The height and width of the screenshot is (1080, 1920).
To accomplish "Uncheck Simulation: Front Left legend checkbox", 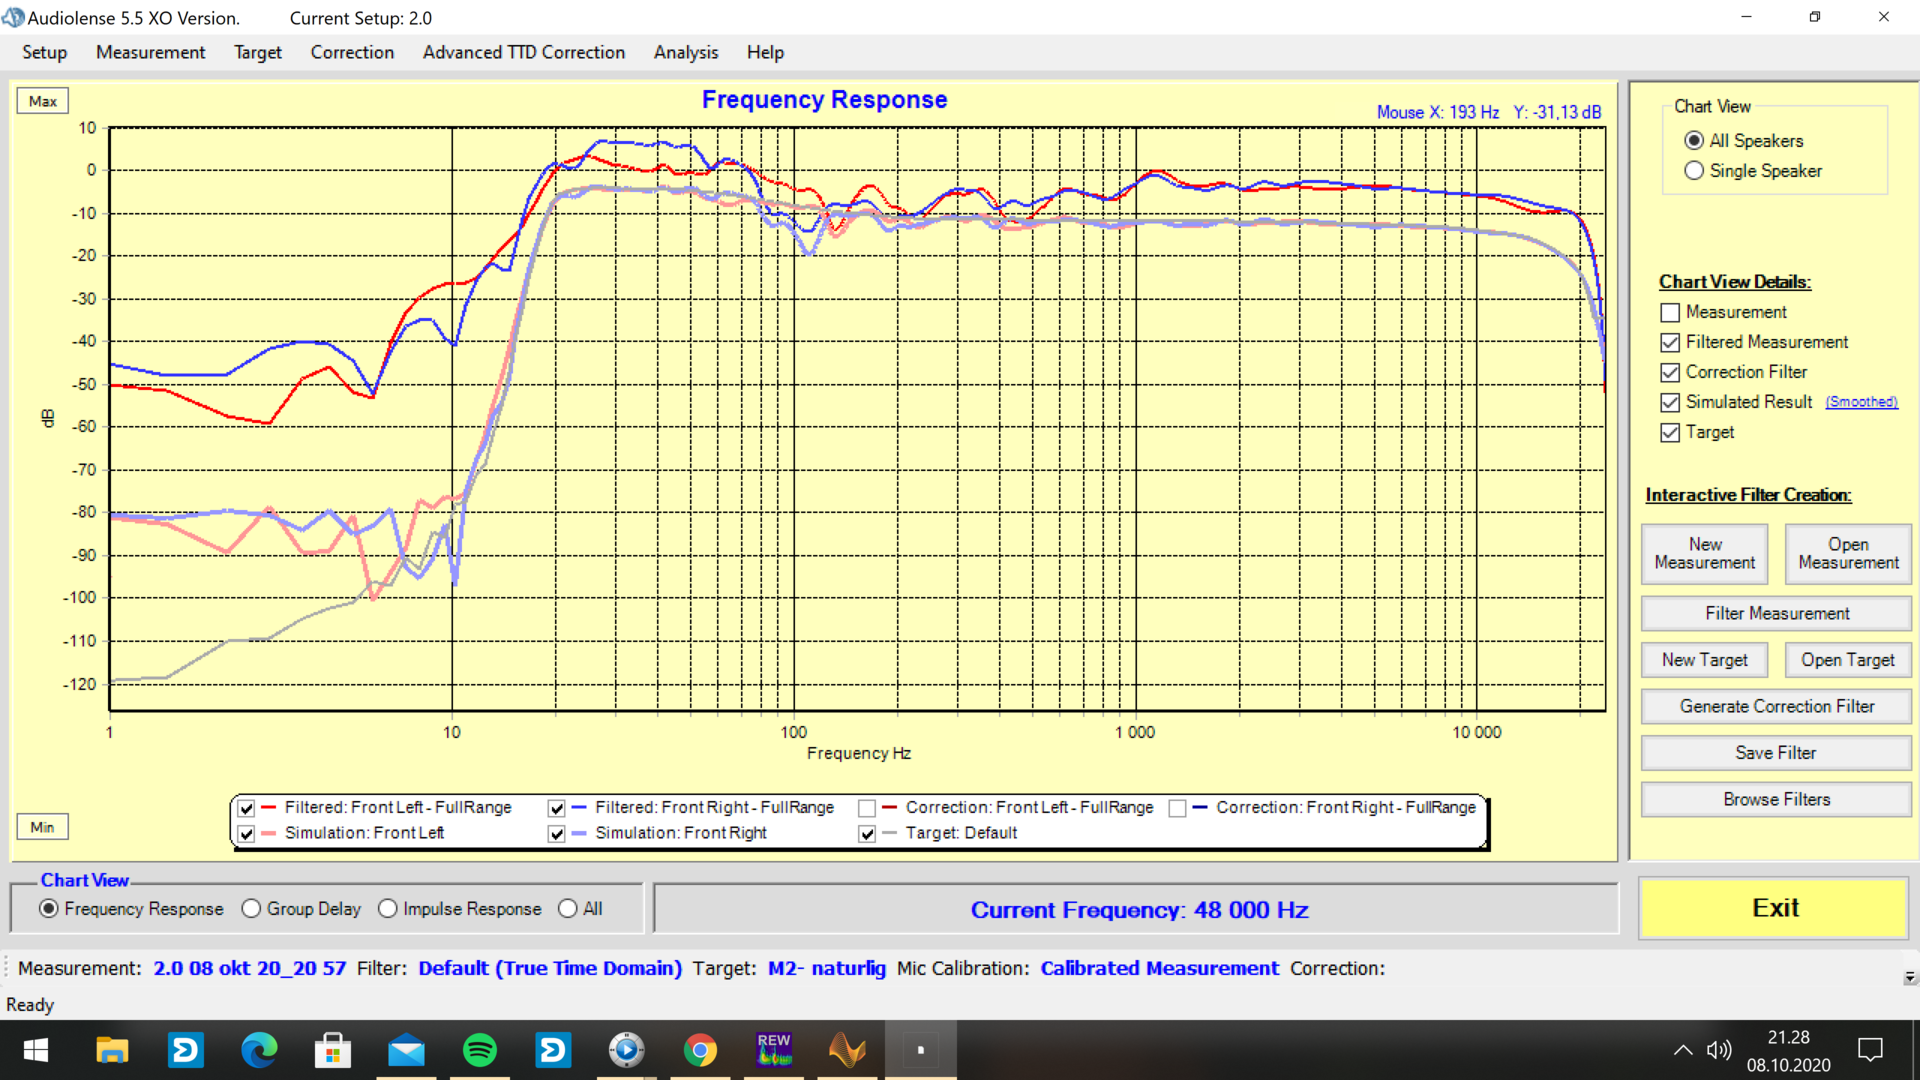I will coord(246,833).
